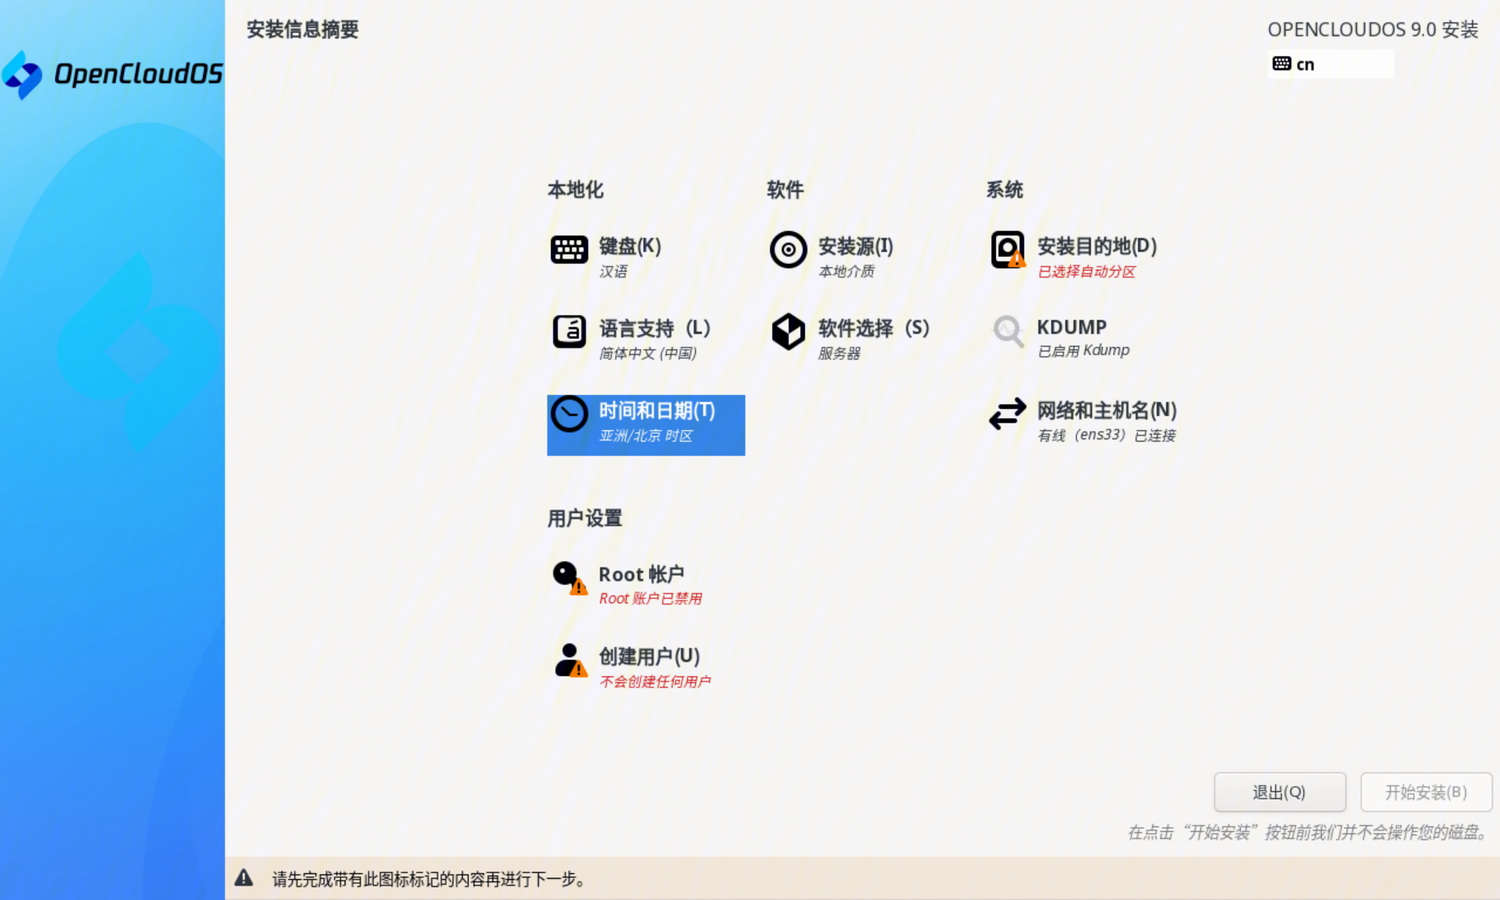This screenshot has height=900, width=1500.
Task: Click the language support (语言支持) icon
Action: [x=569, y=331]
